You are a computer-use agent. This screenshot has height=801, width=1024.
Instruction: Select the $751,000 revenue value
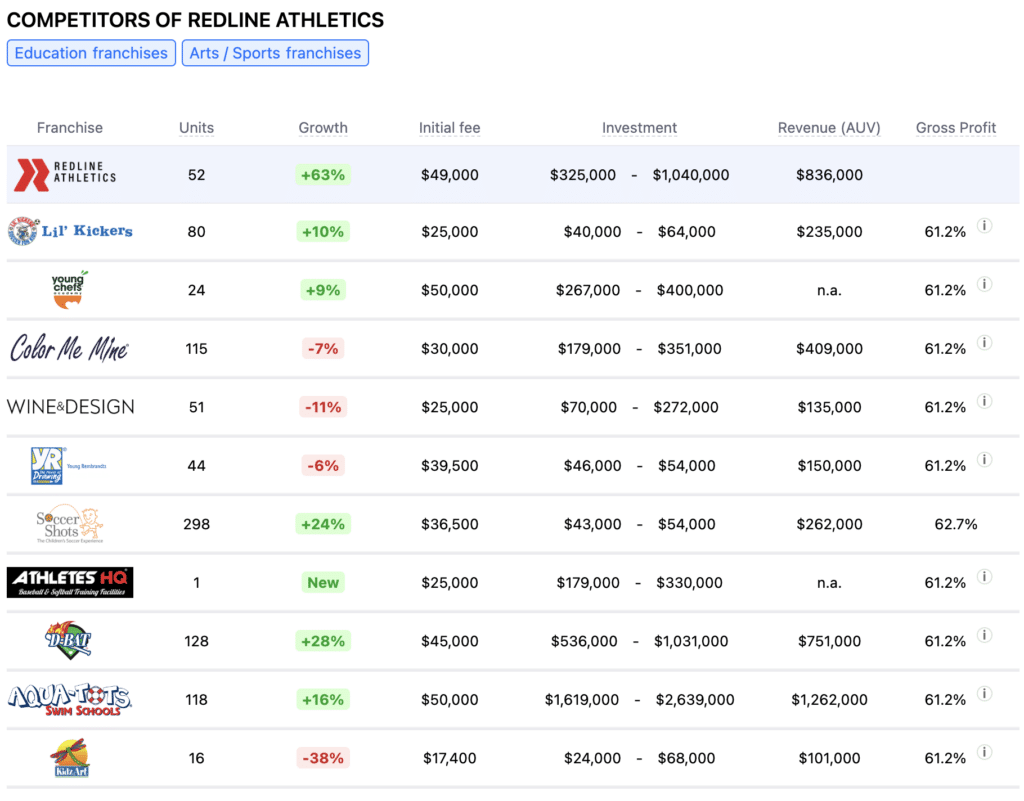click(x=829, y=641)
